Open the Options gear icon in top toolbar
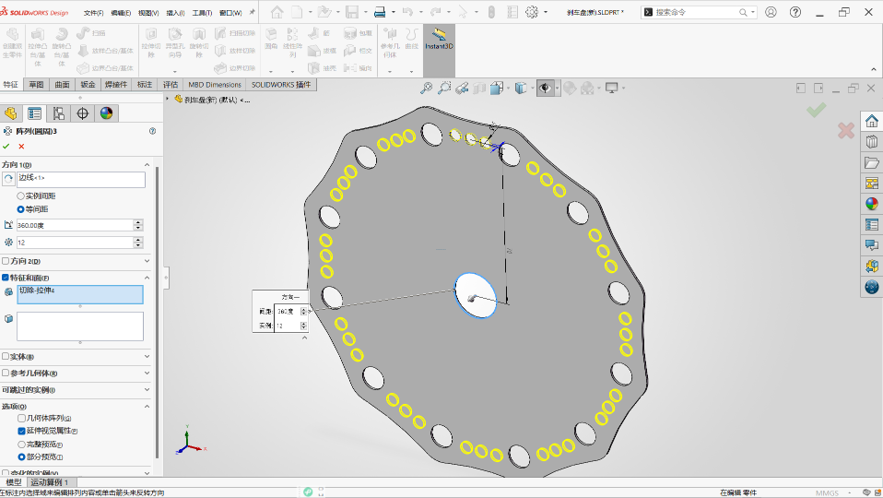883x498 pixels. 532,12
